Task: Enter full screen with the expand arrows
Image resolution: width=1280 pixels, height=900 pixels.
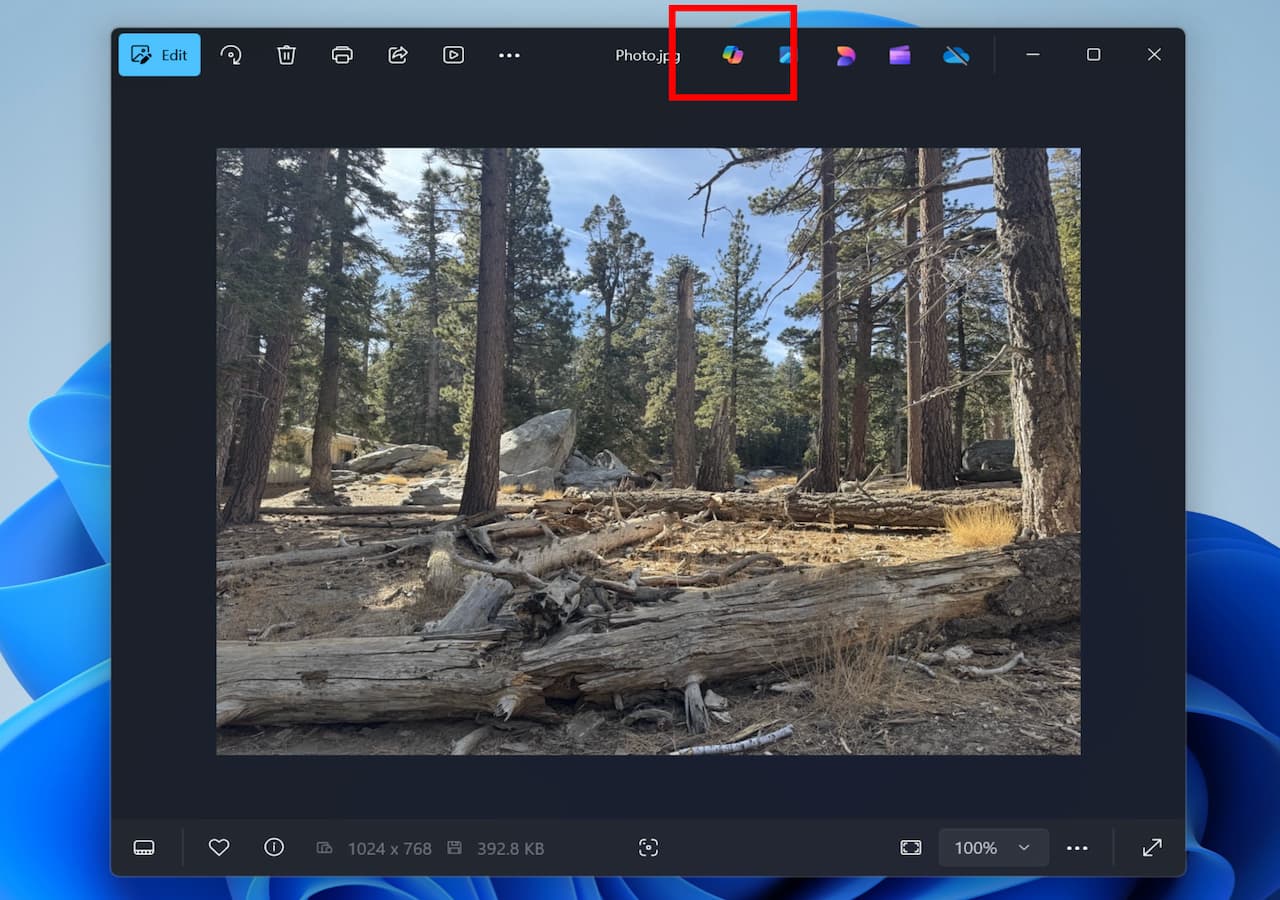Action: click(1152, 848)
